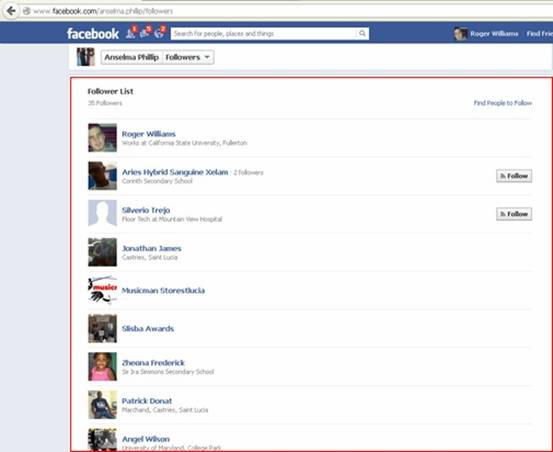Open Roger Williams follower name link
Screen dimensions: 553x452
tap(148, 134)
